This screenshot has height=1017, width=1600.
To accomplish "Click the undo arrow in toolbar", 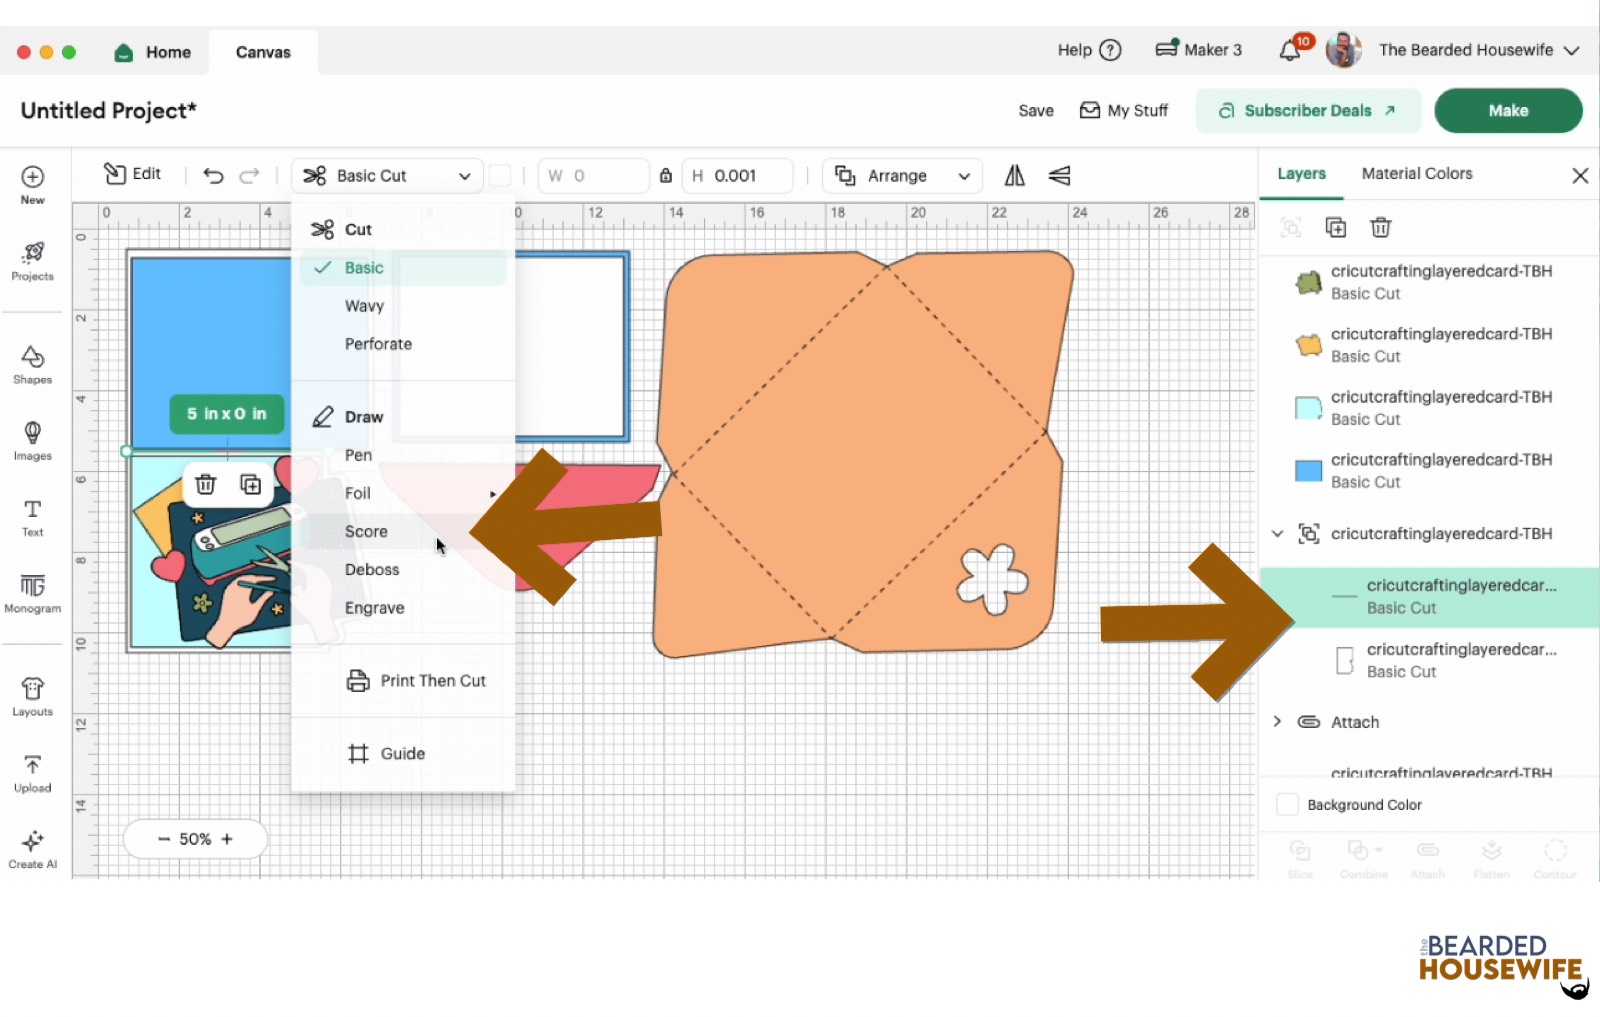I will [x=213, y=176].
